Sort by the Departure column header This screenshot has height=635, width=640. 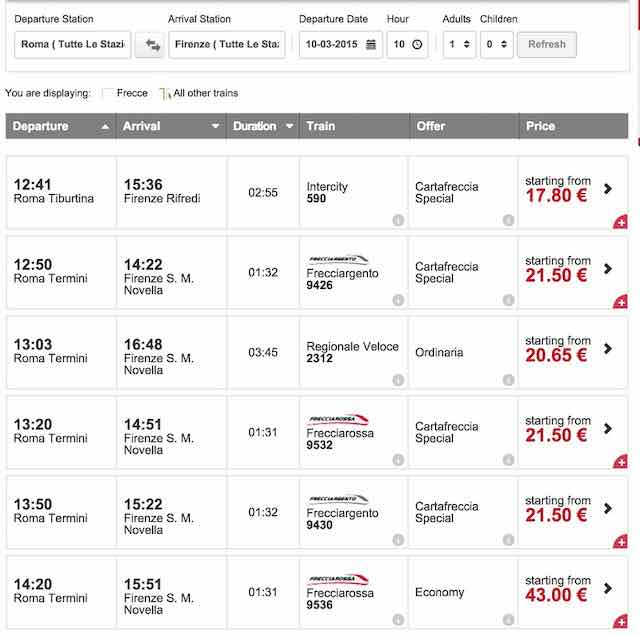click(x=60, y=126)
